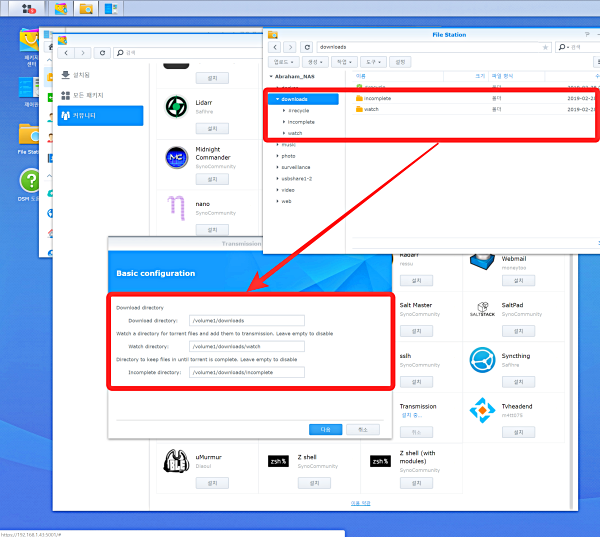Click the File Station path field showing downloads
This screenshot has width=600, height=537.
429,47
